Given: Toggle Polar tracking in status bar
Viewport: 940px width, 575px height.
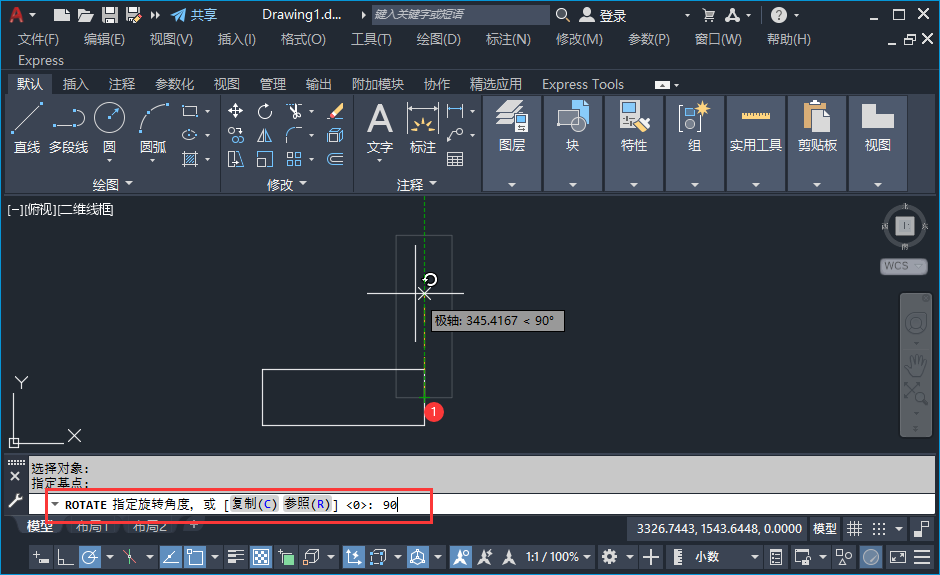Looking at the screenshot, I should coord(90,558).
